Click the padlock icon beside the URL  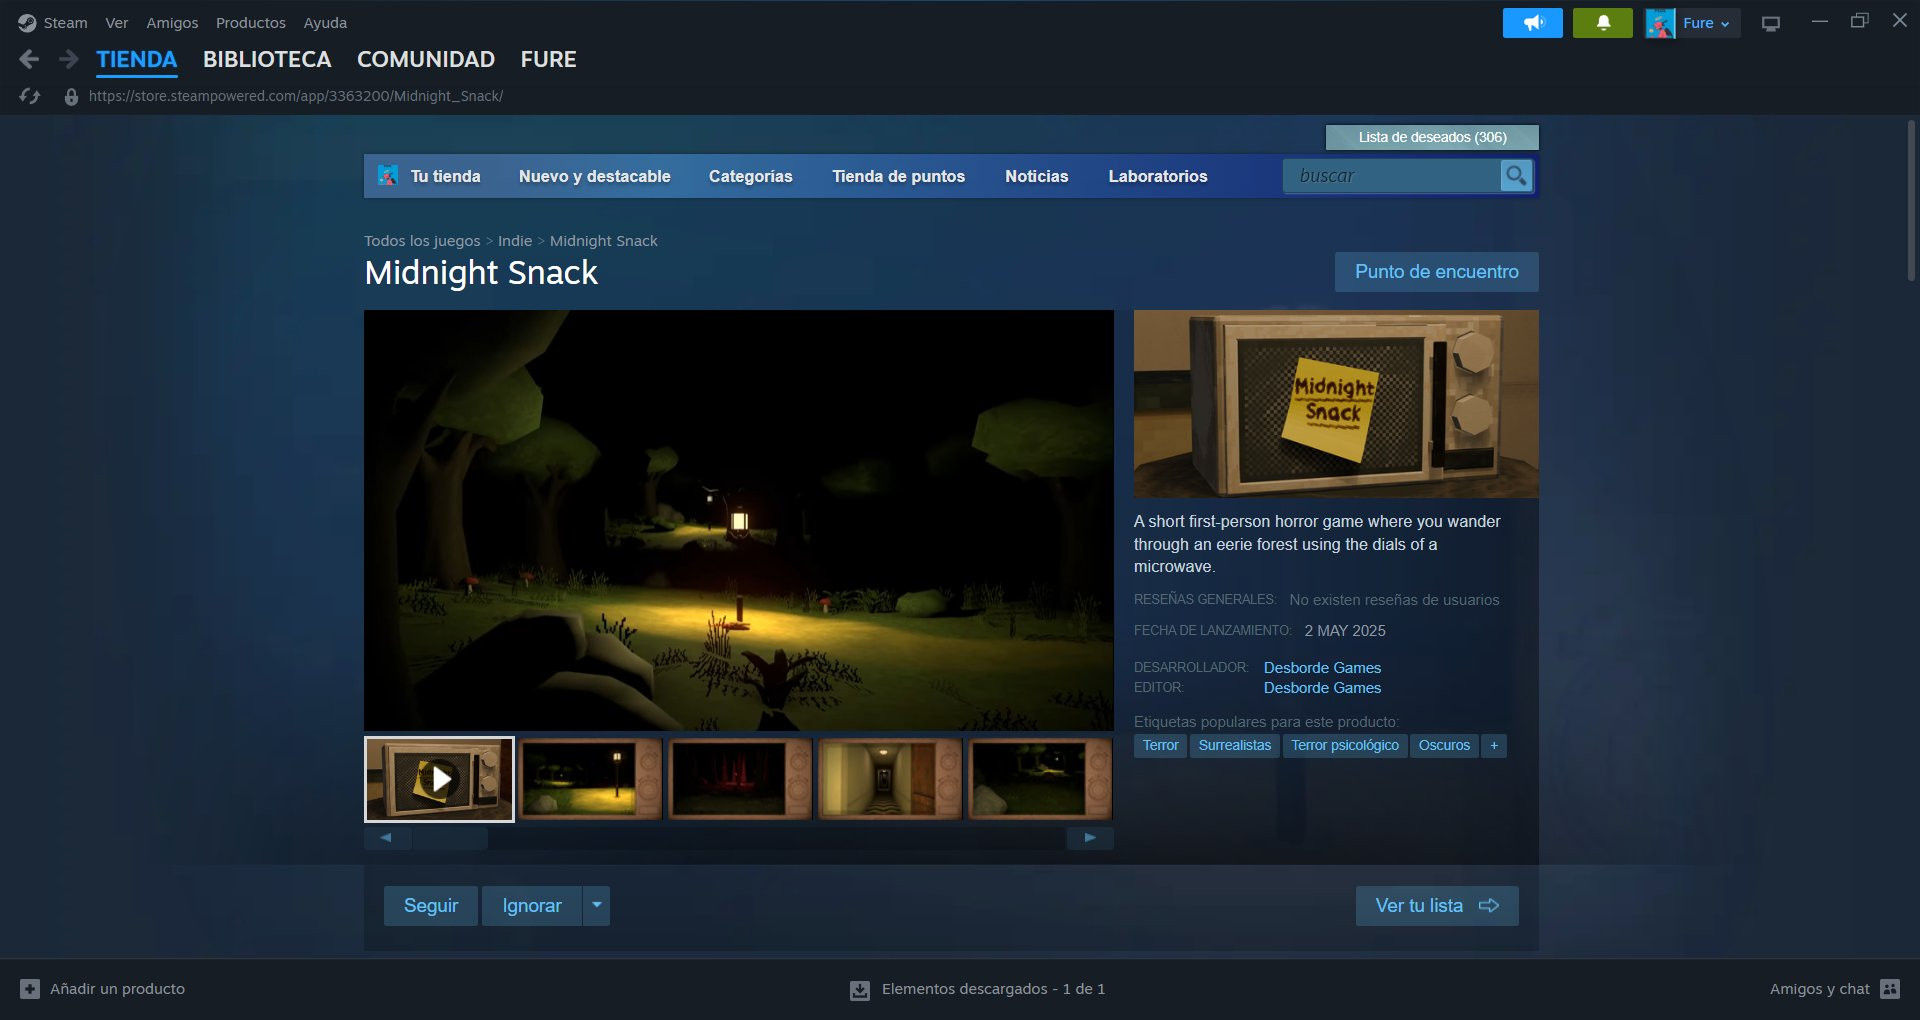[x=71, y=97]
